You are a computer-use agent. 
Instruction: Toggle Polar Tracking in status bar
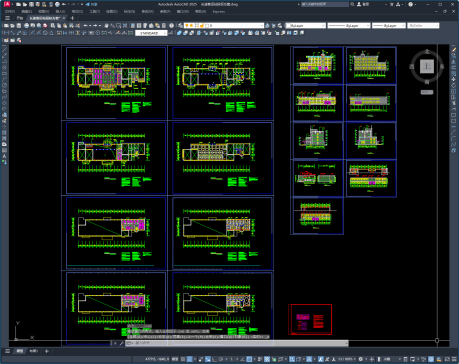[221, 359]
